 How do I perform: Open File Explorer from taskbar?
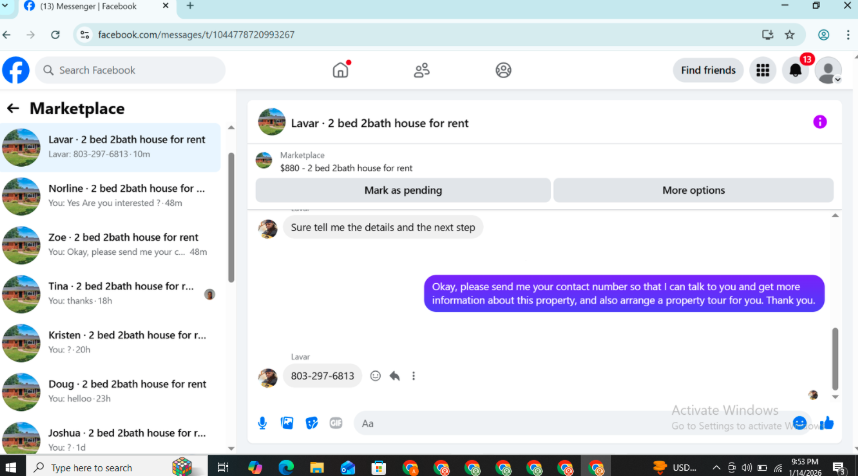click(317, 467)
